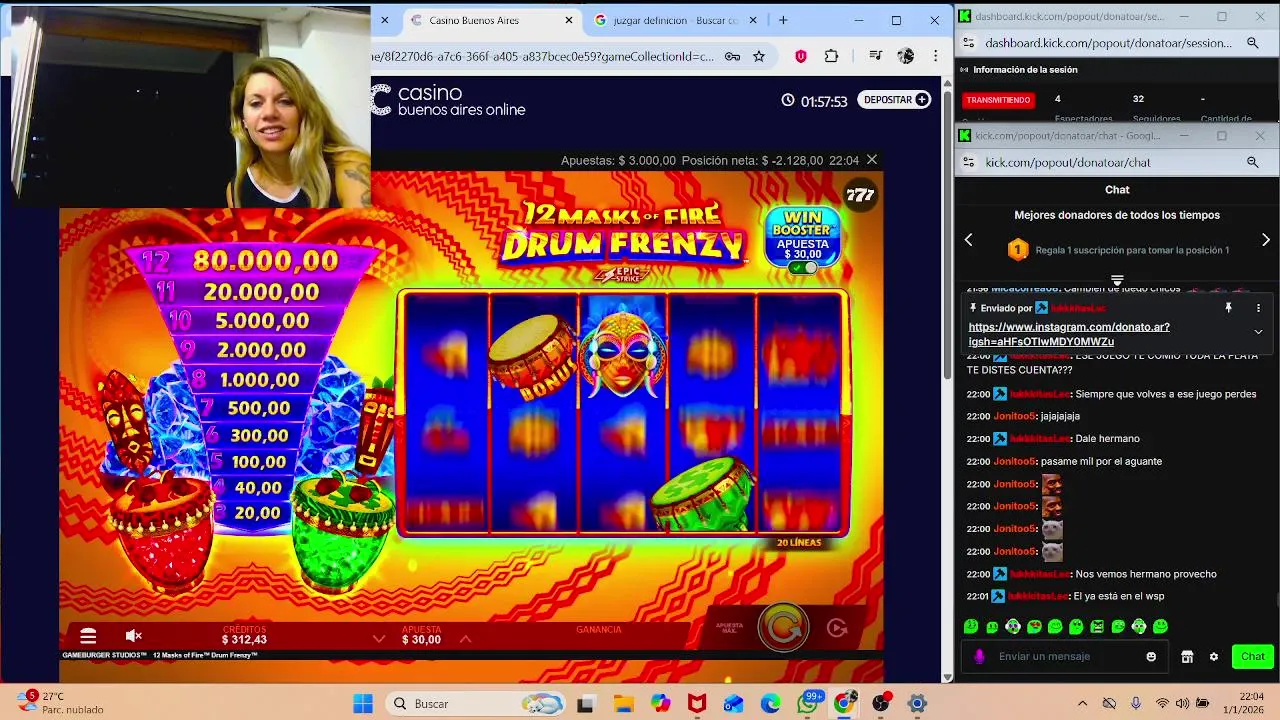The height and width of the screenshot is (720, 1280).
Task: Spin the reels with the round spin button
Action: click(x=783, y=627)
